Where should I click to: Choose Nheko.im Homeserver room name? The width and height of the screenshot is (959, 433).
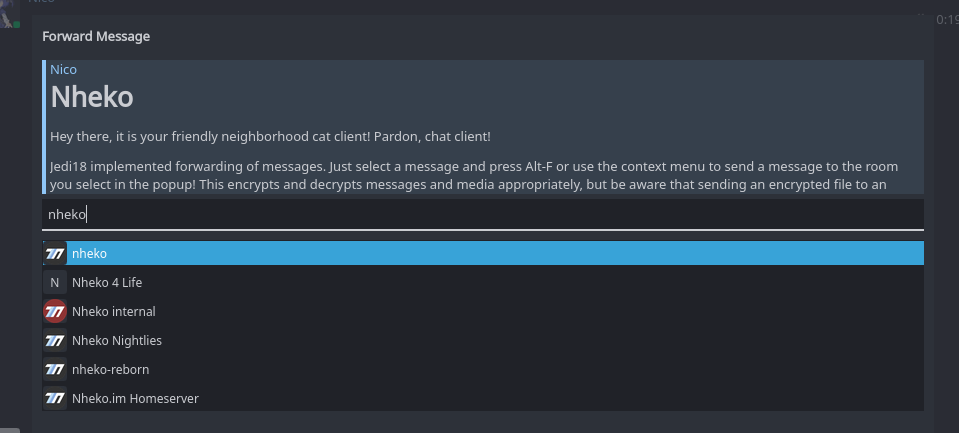(135, 399)
